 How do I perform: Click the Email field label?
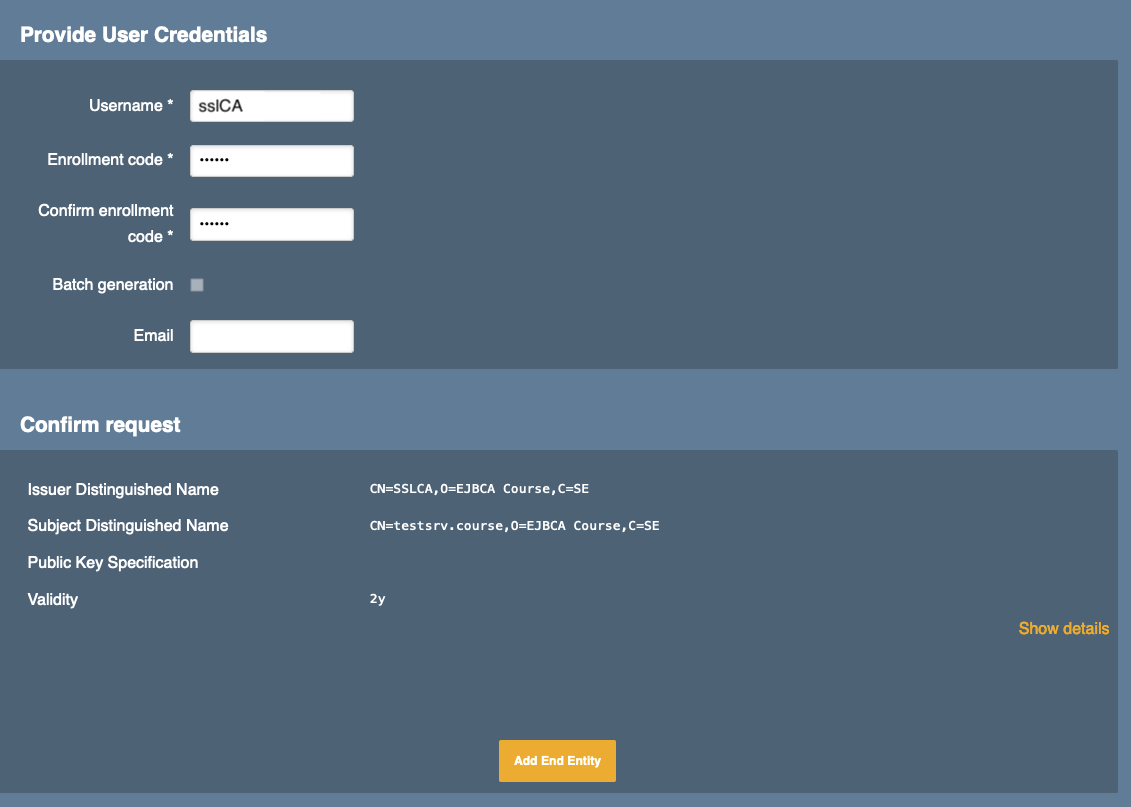click(153, 335)
